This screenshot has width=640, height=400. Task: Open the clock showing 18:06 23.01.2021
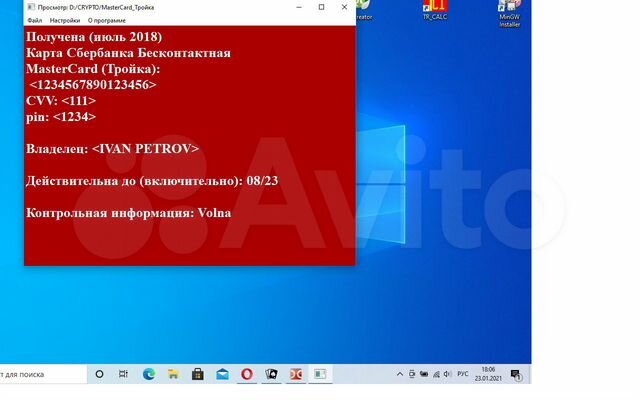488,374
